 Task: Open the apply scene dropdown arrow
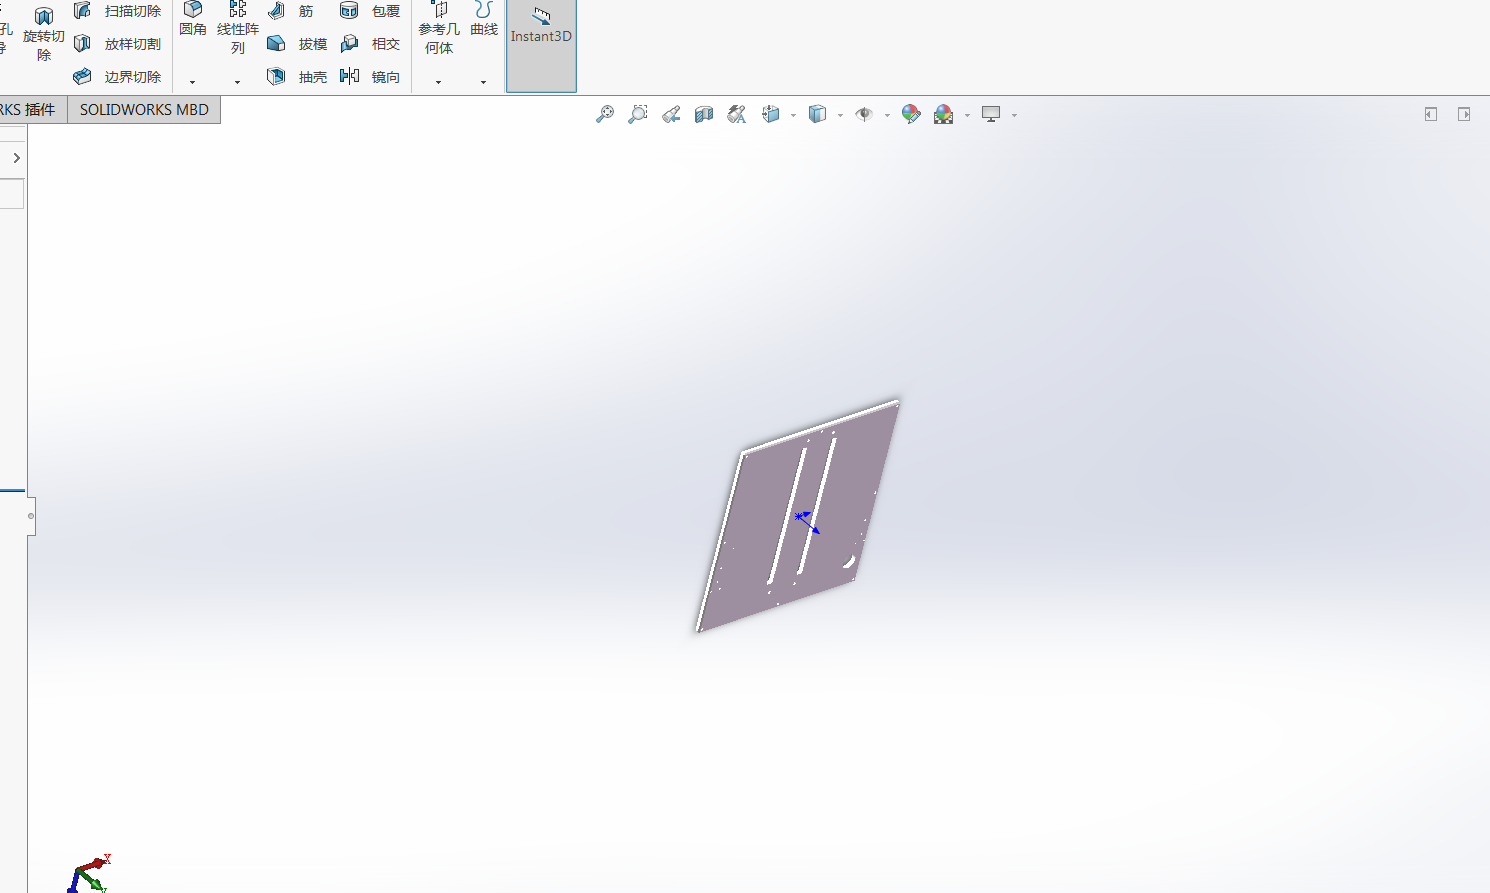[967, 115]
